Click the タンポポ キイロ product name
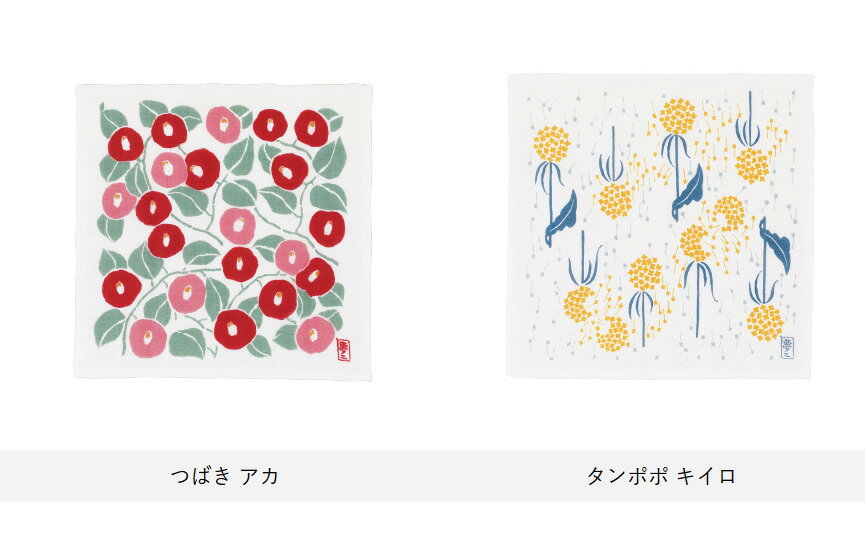The image size is (865, 543). coord(661,476)
